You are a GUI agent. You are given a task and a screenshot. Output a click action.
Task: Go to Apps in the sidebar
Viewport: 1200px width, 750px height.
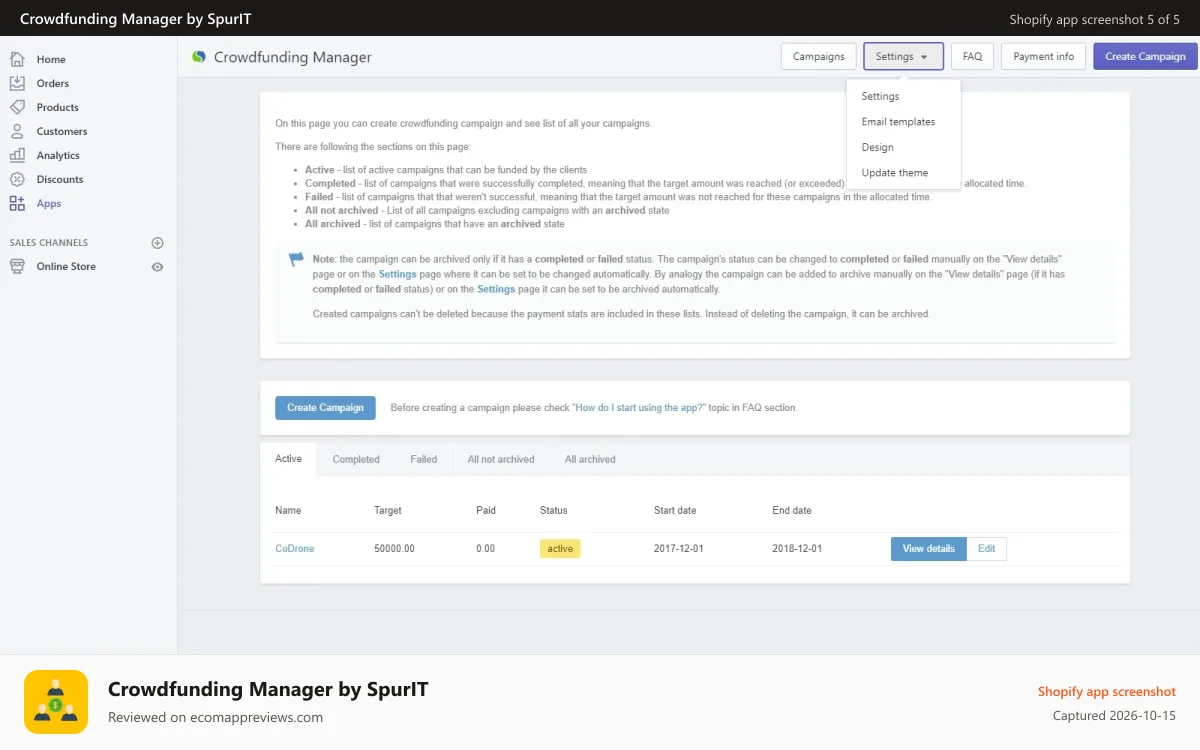49,203
